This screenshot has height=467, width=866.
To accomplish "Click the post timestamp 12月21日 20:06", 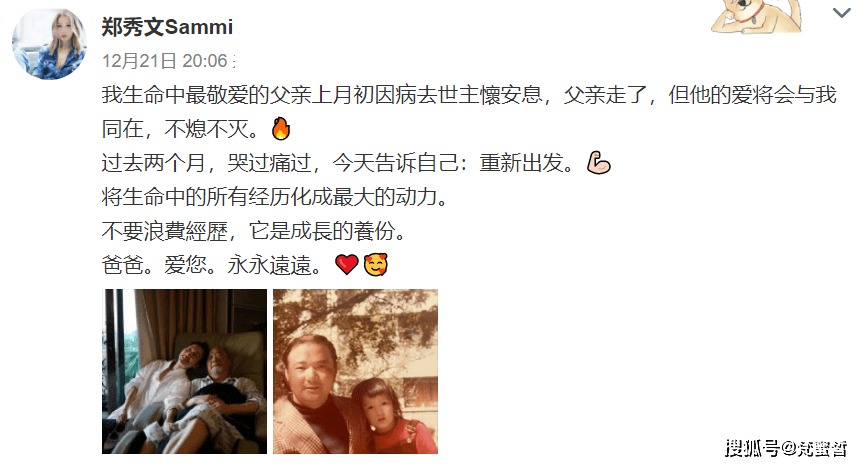I will [165, 61].
